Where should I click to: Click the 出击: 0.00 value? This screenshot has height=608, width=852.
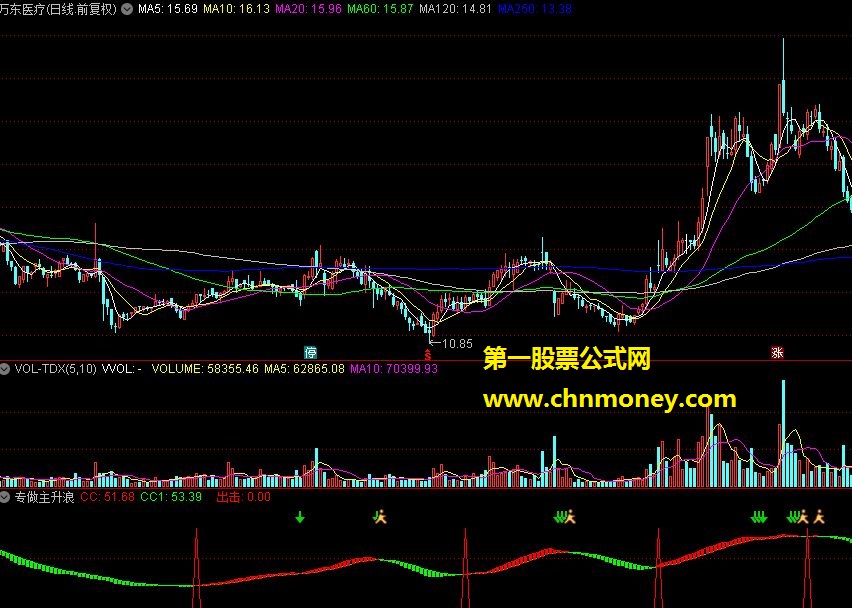click(x=243, y=497)
